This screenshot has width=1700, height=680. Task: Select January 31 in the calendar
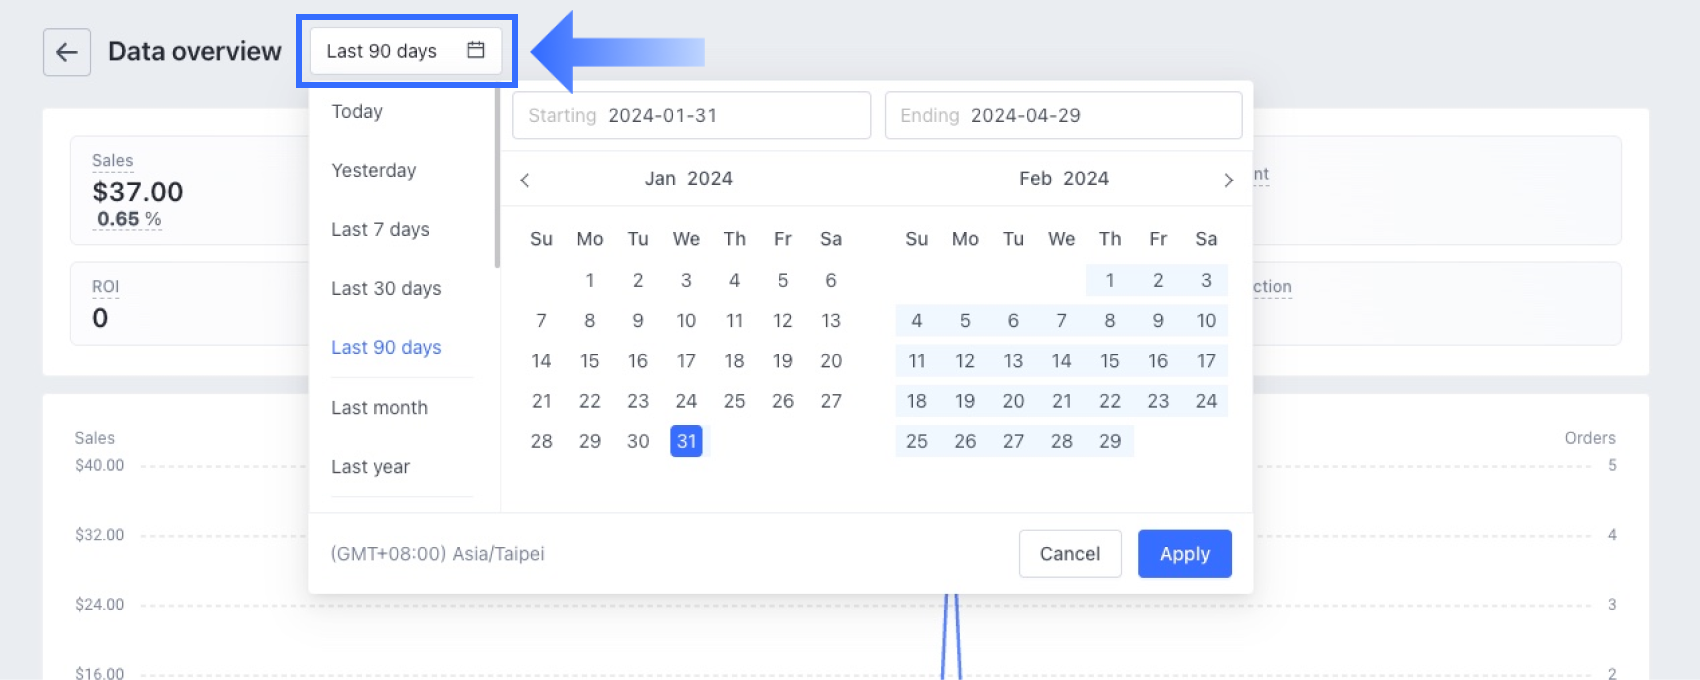686,441
